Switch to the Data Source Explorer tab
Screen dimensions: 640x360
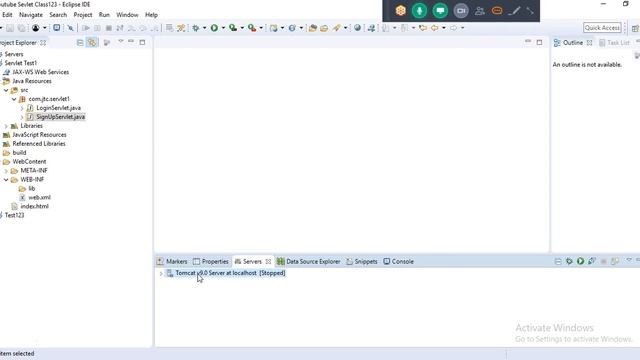coord(309,261)
